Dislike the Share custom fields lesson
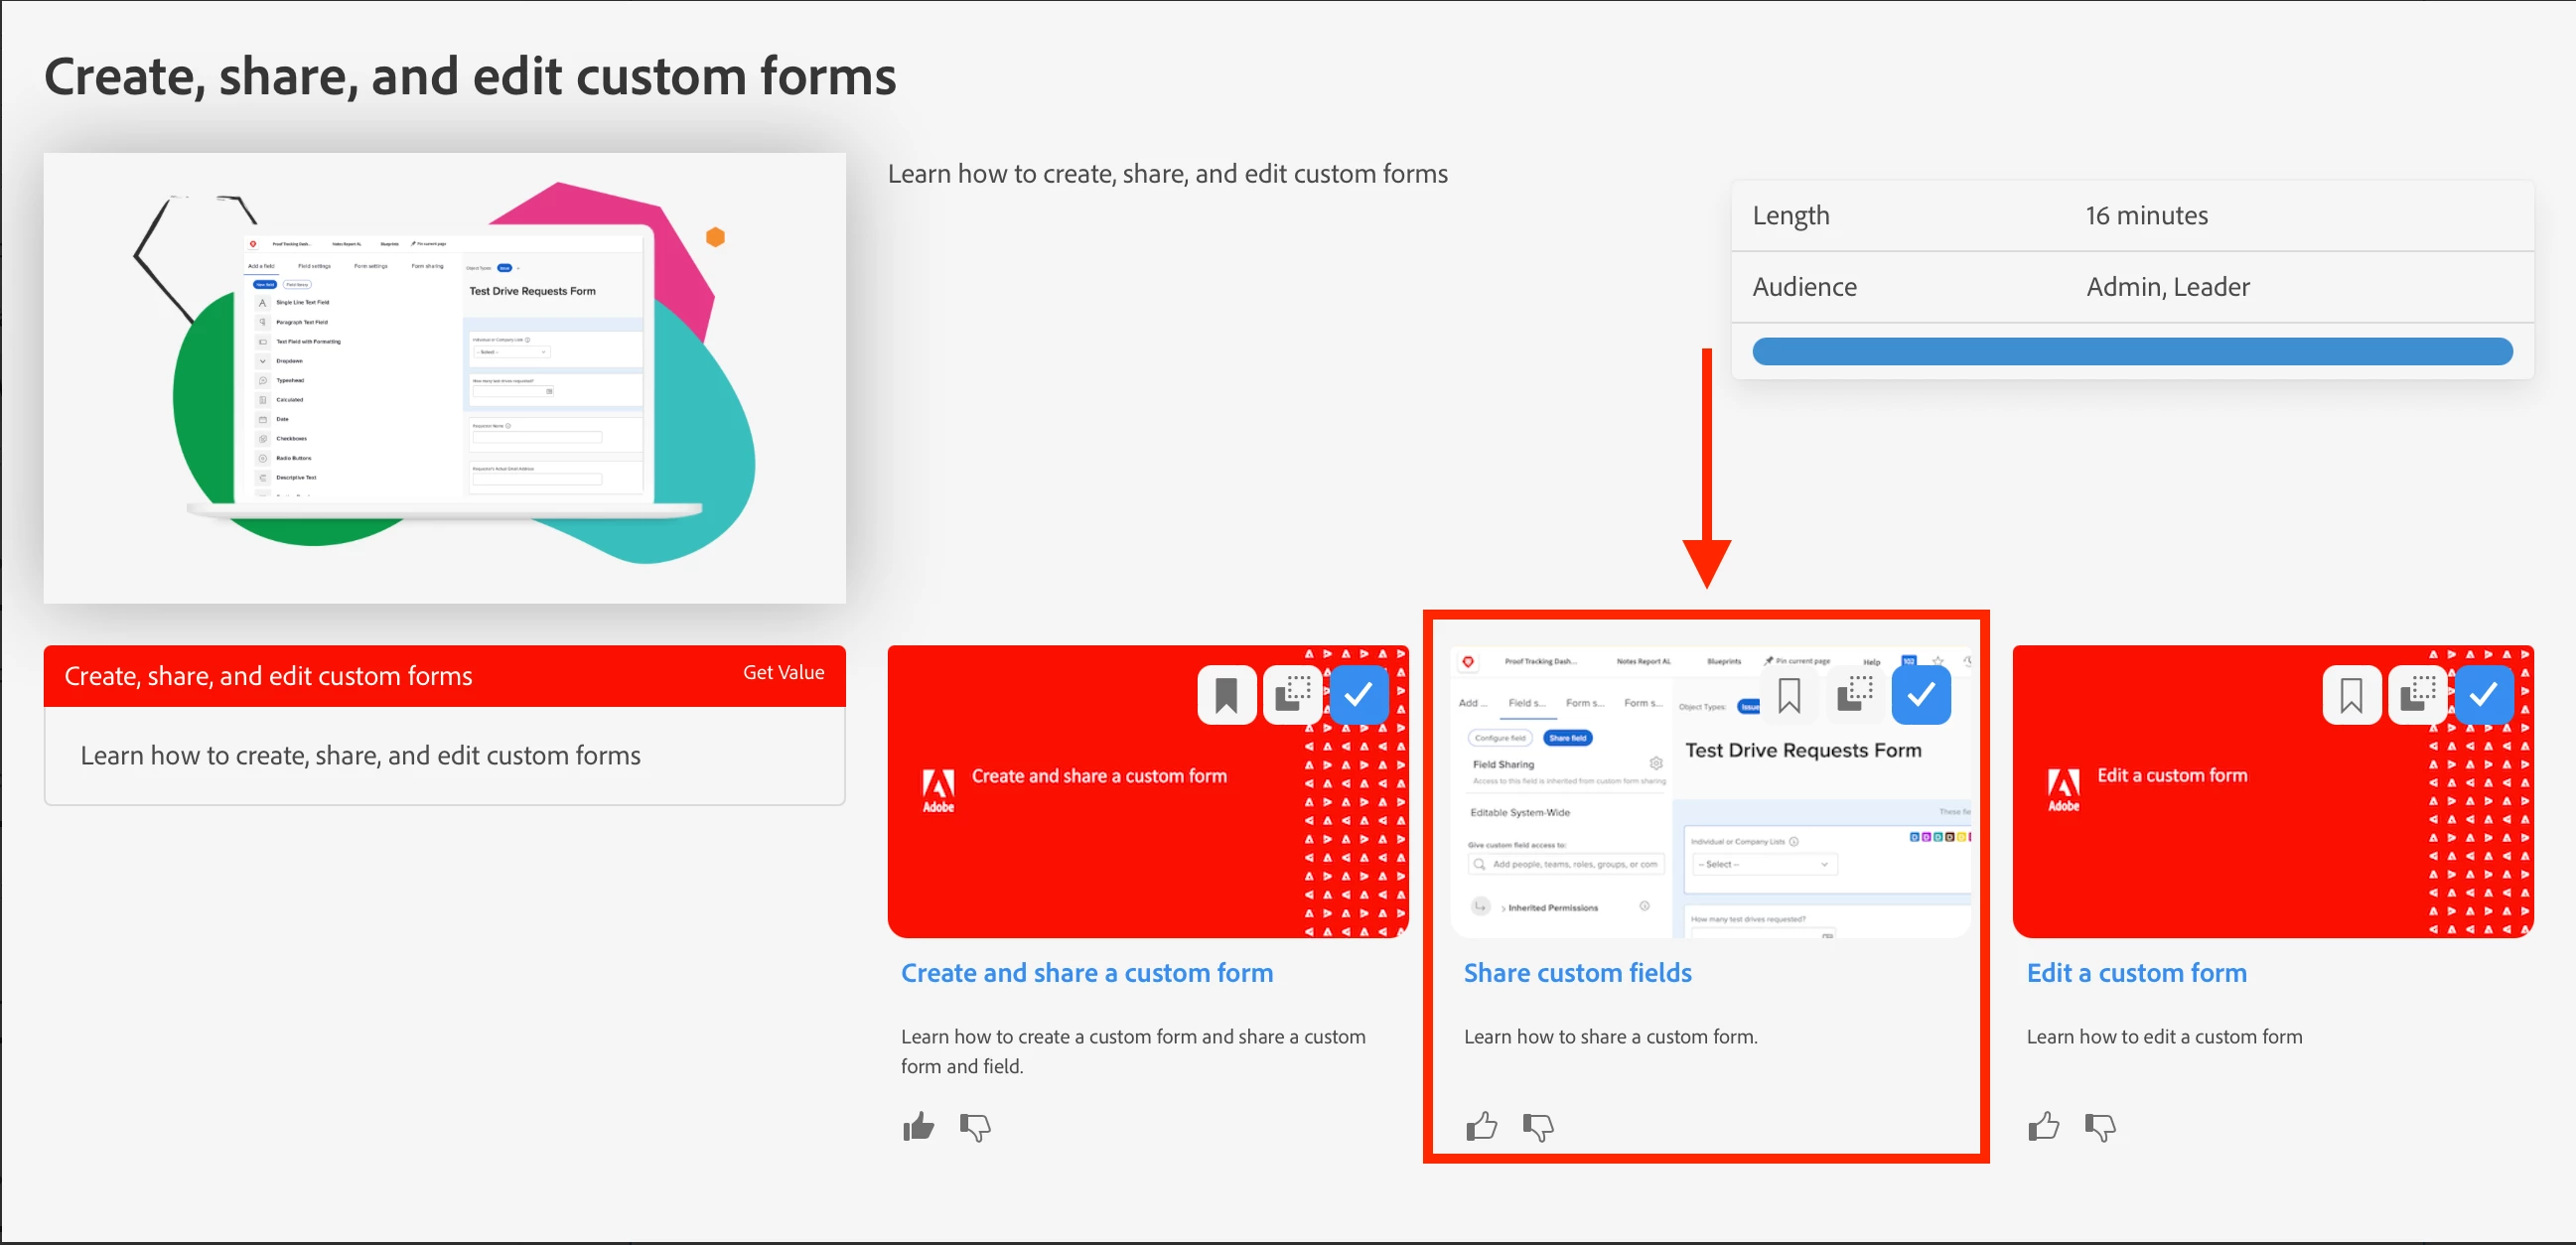 pyautogui.click(x=1538, y=1127)
